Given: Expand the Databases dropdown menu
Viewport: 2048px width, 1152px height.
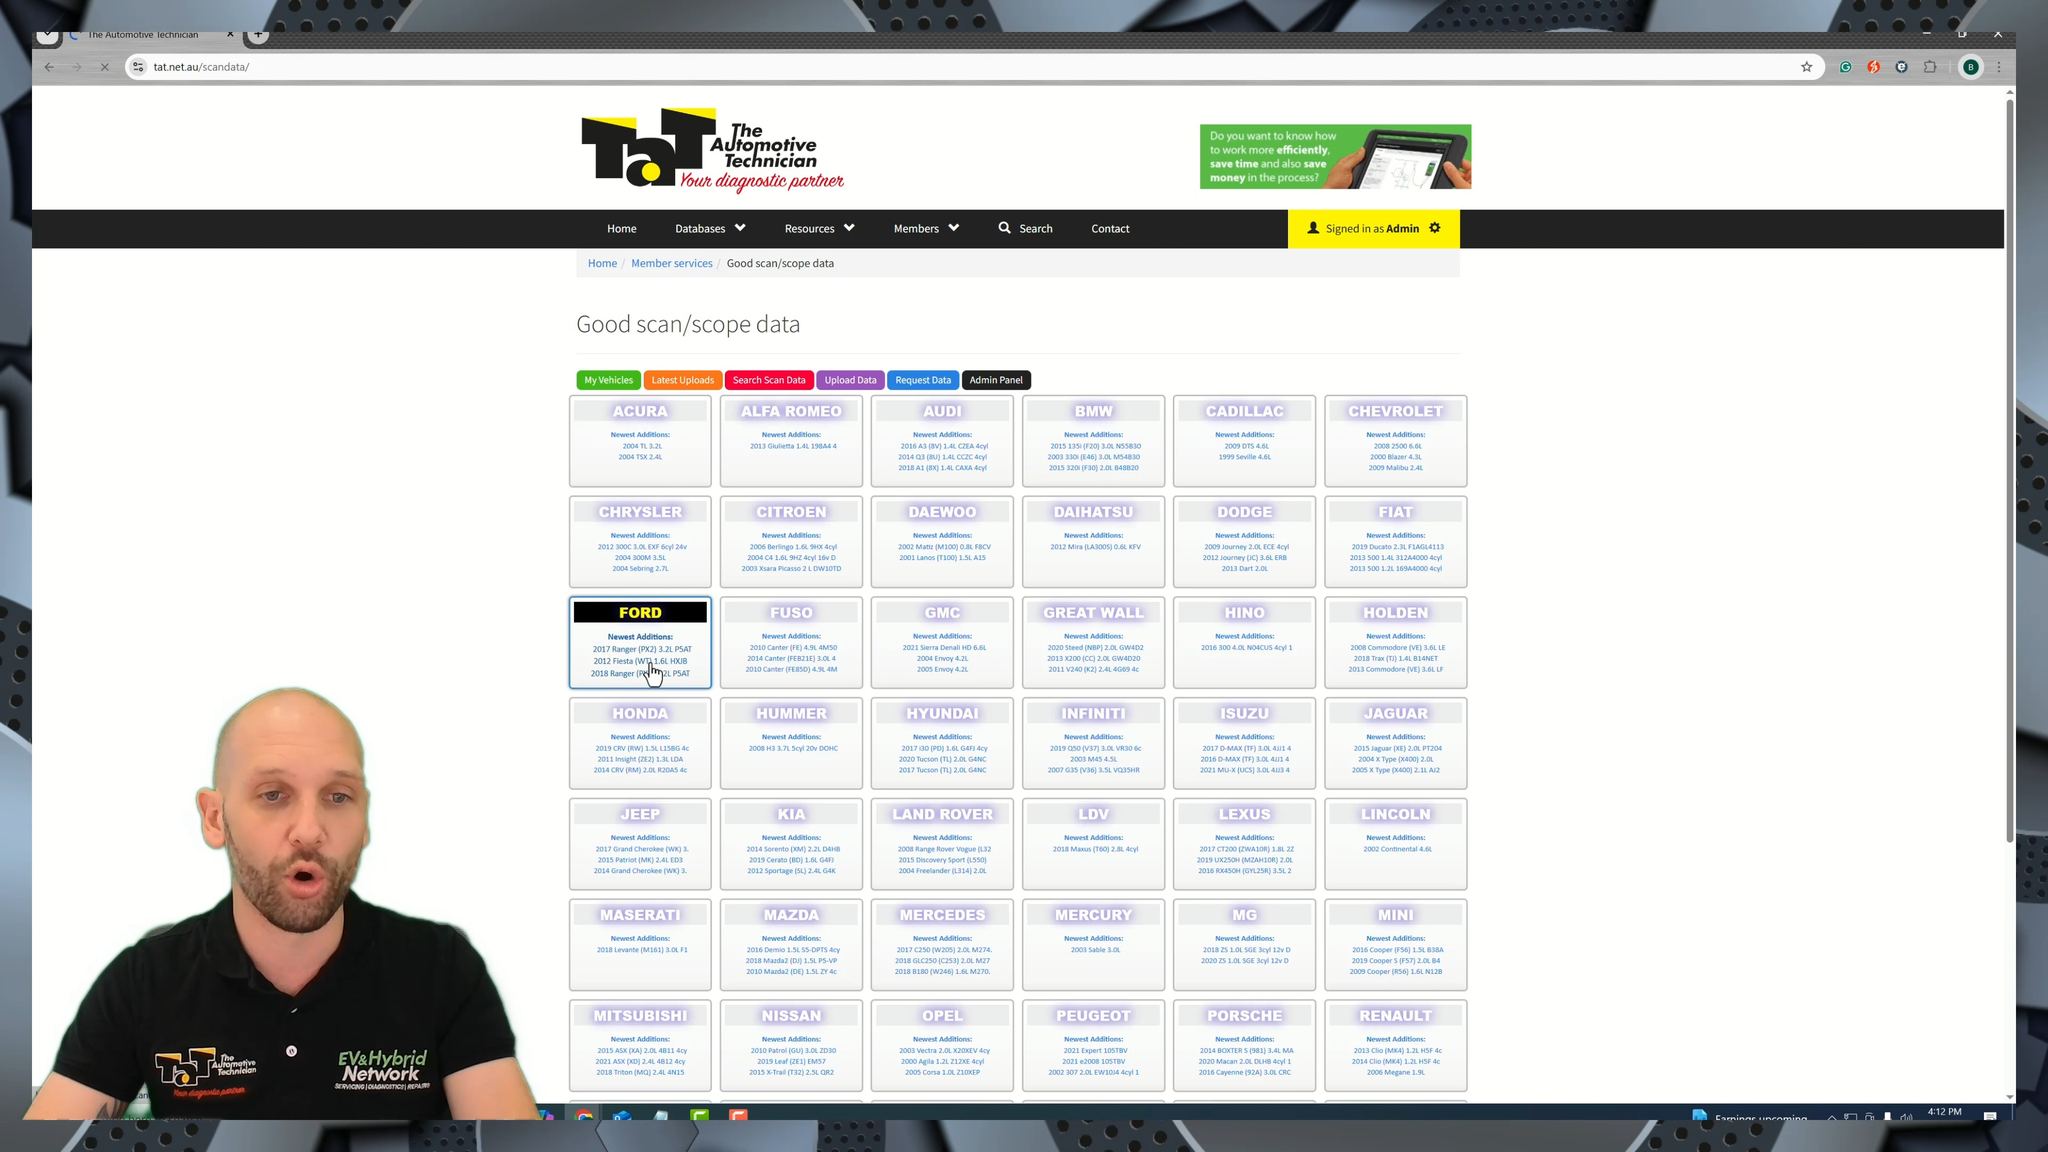Looking at the screenshot, I should [710, 228].
